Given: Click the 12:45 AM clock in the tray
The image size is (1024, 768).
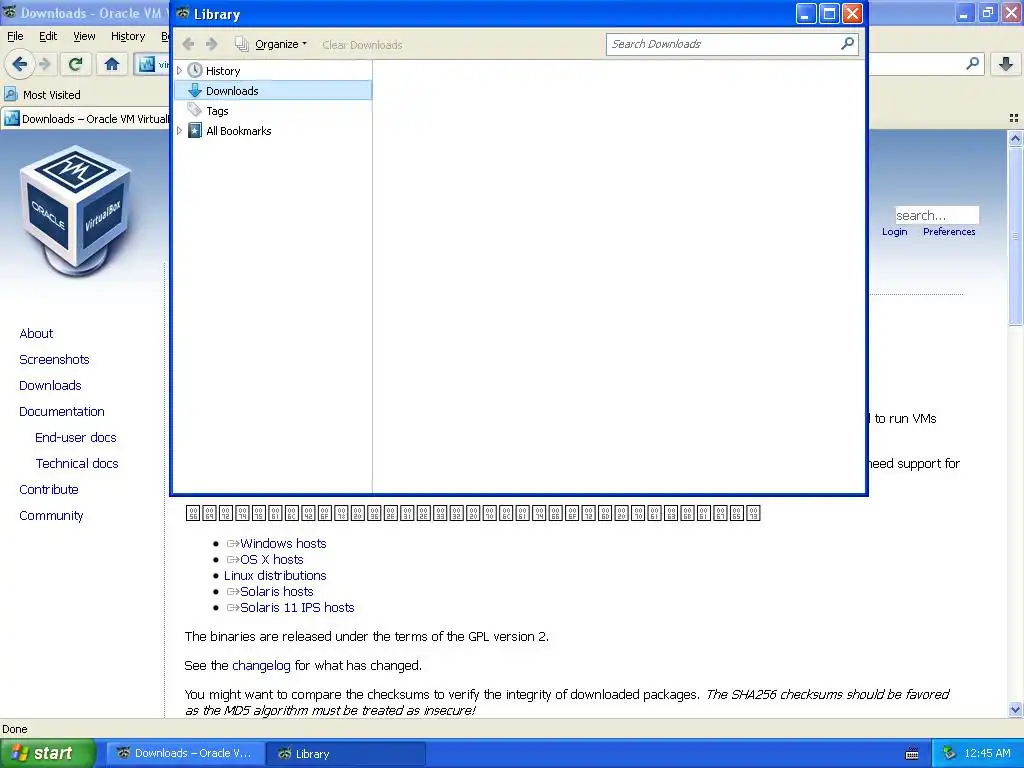Looking at the screenshot, I should point(987,753).
